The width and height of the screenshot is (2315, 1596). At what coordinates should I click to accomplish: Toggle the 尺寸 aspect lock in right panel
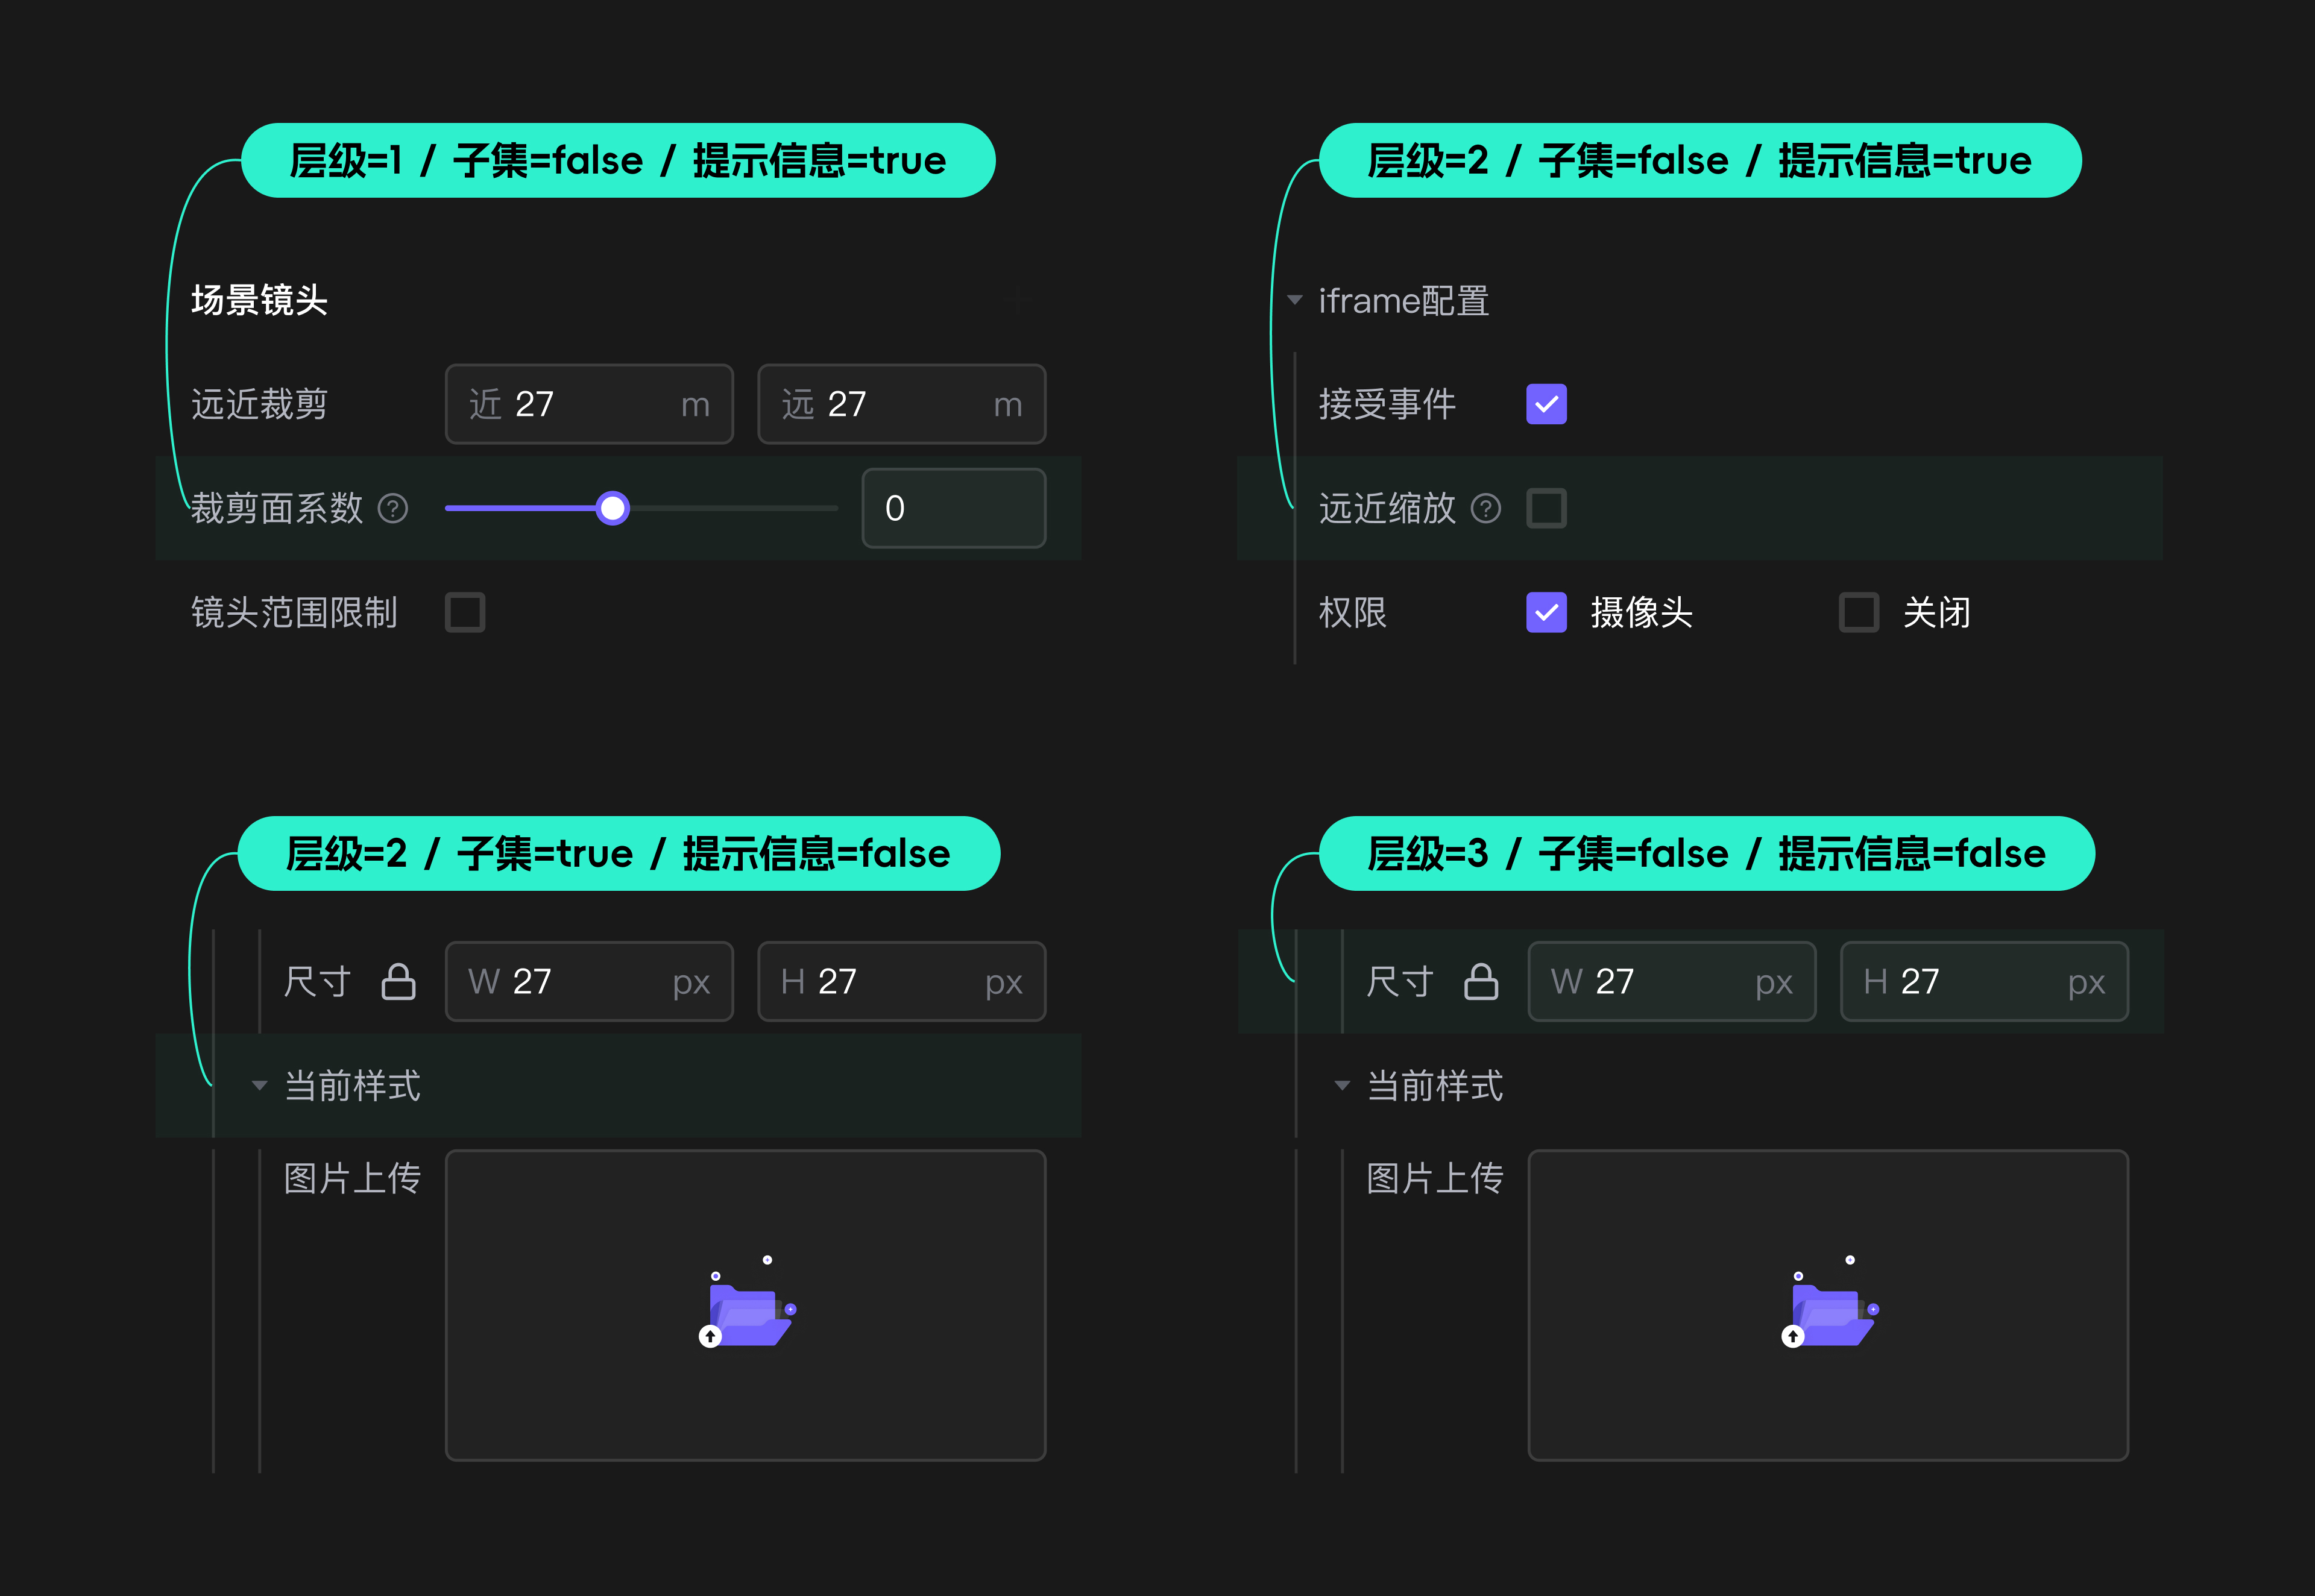click(1482, 981)
